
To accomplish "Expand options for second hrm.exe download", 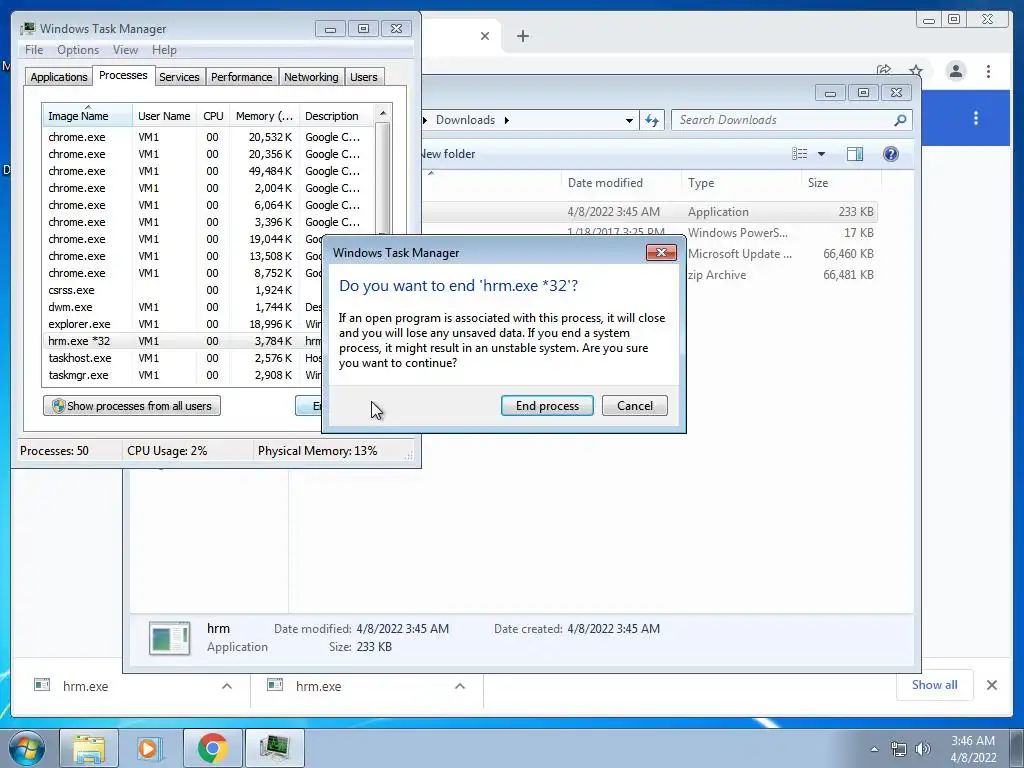I will coord(460,686).
